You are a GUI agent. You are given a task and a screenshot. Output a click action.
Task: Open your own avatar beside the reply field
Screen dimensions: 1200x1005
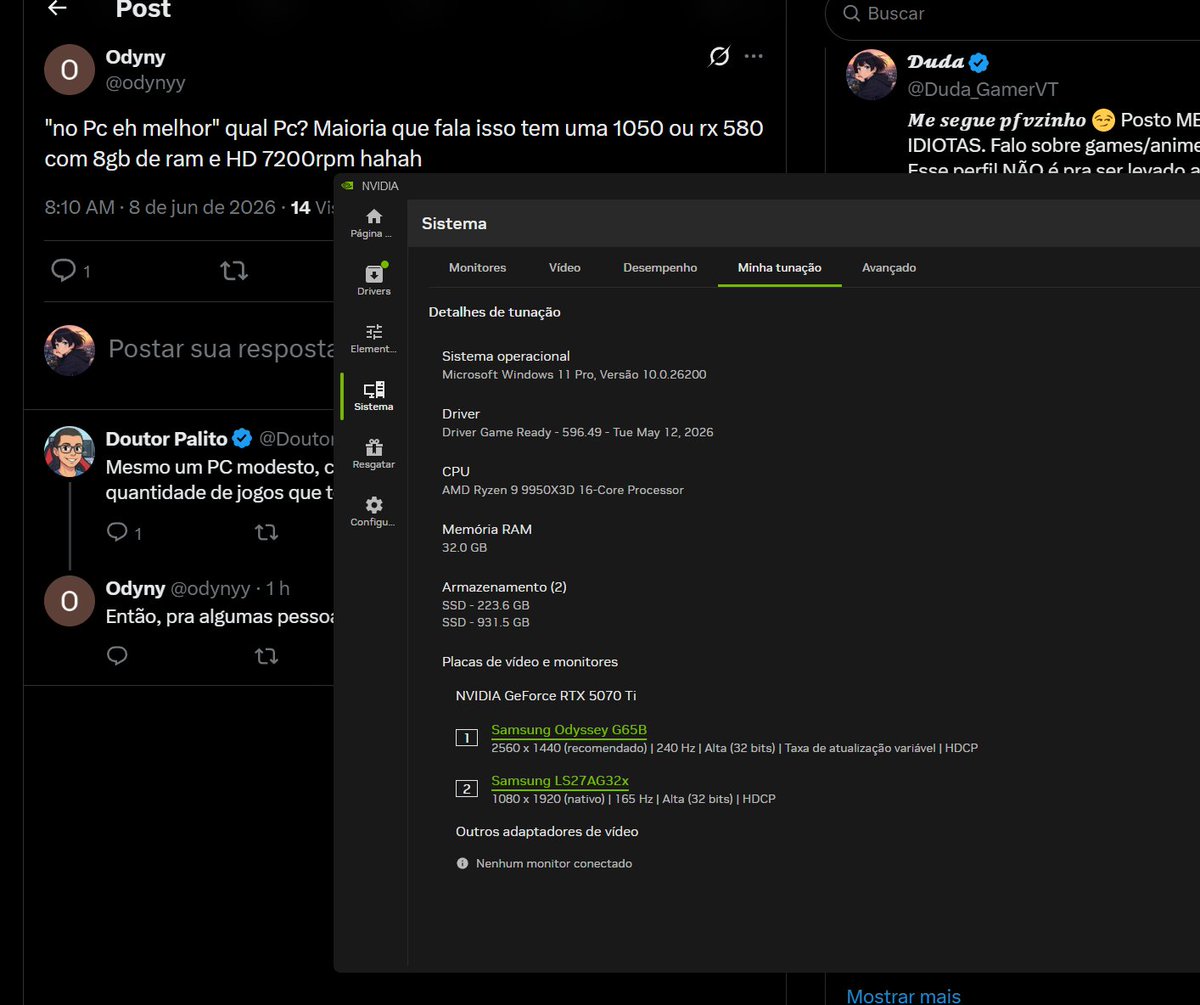tap(70, 350)
